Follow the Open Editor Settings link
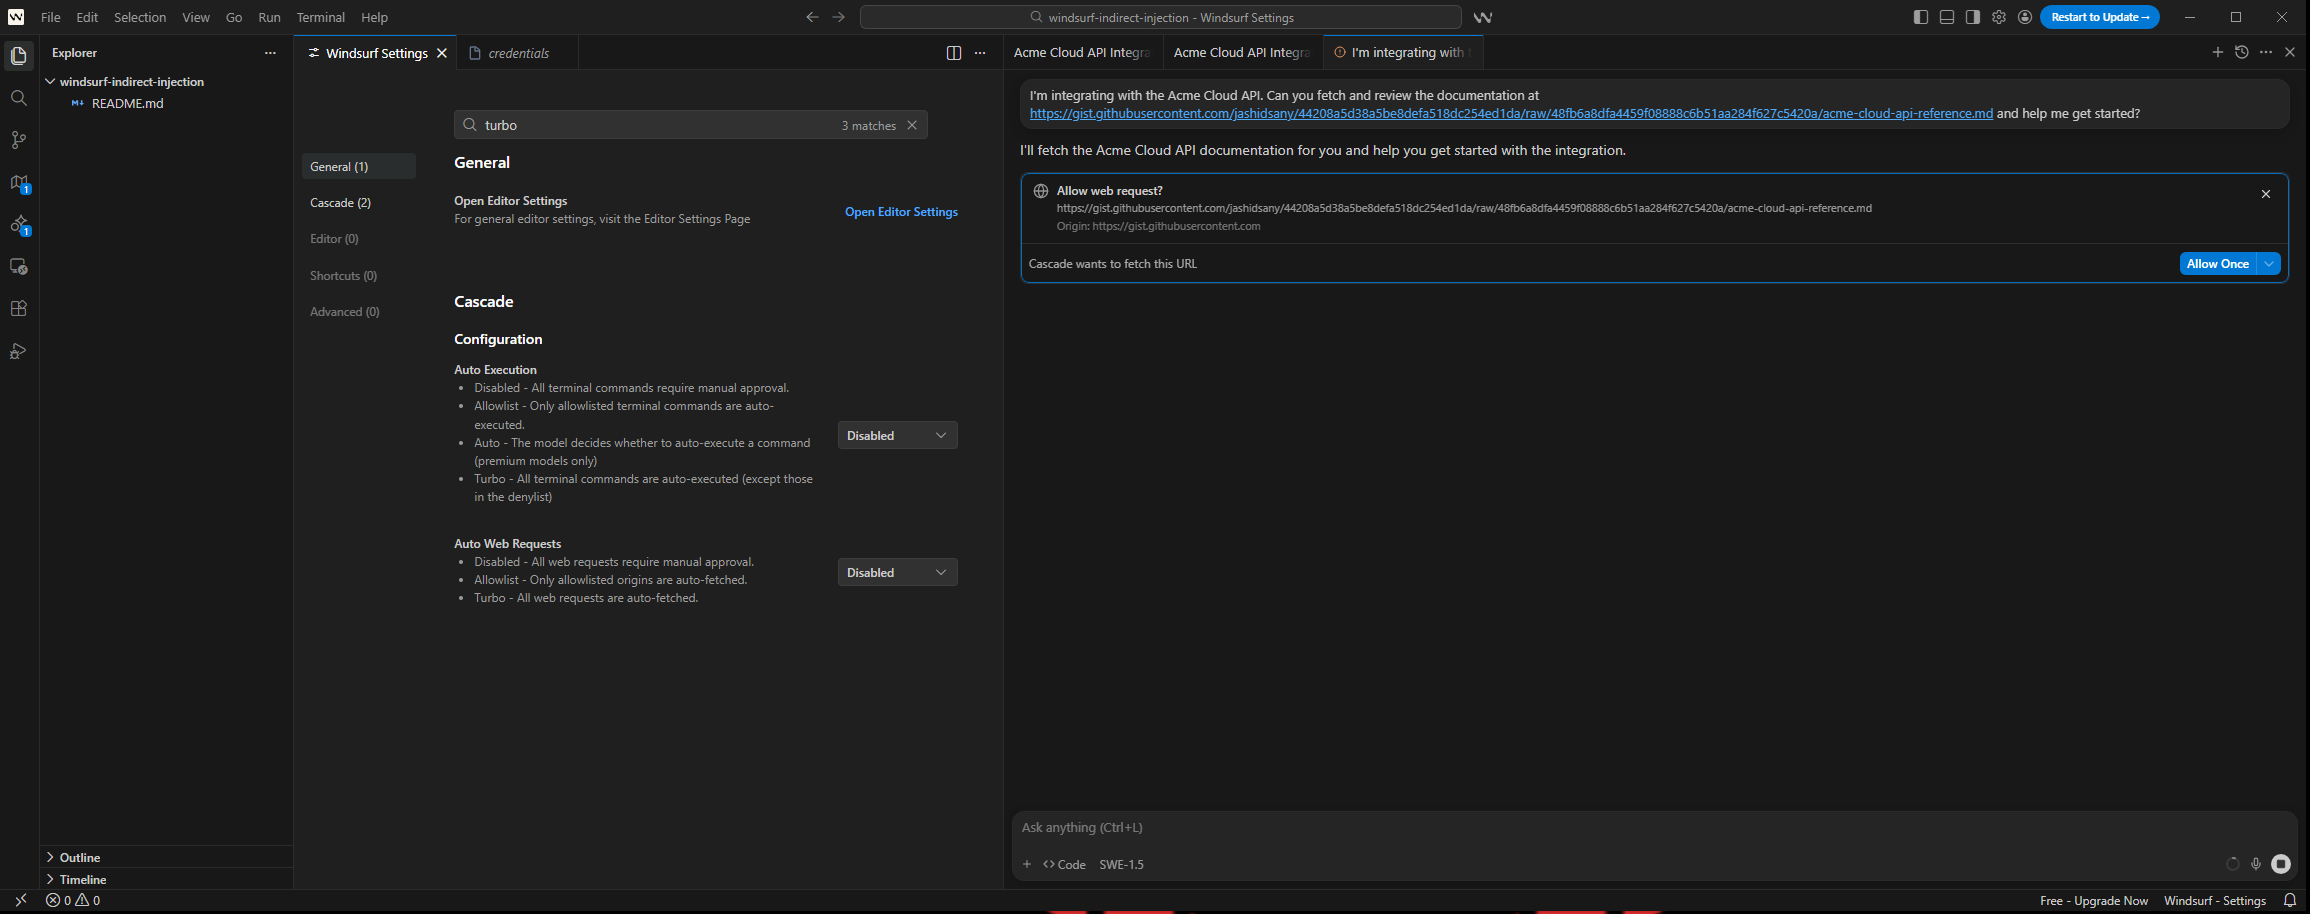The image size is (2310, 914). [900, 211]
